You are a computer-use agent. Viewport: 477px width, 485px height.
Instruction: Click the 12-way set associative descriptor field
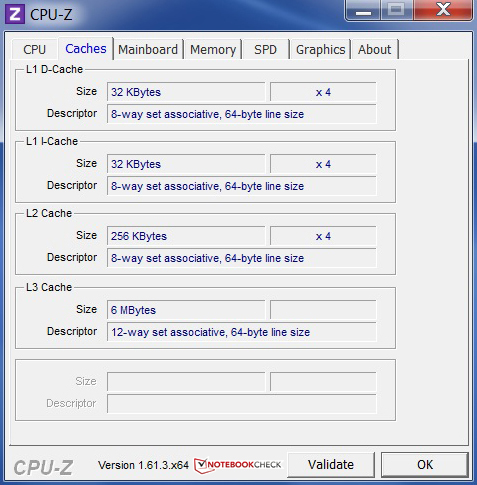pos(242,332)
